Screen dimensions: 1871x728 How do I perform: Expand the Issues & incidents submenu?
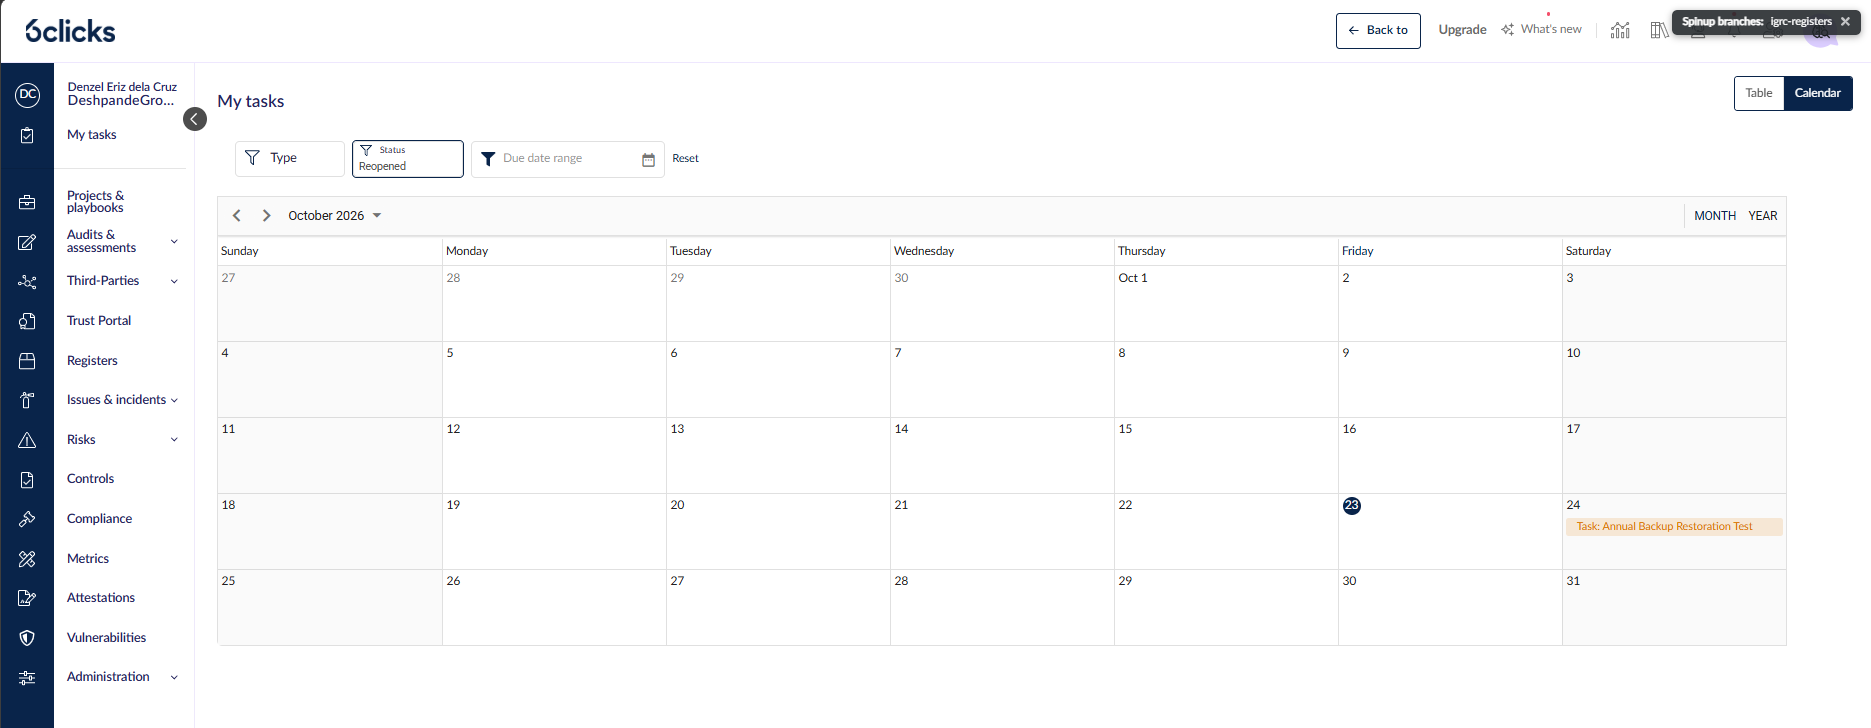[x=174, y=401]
